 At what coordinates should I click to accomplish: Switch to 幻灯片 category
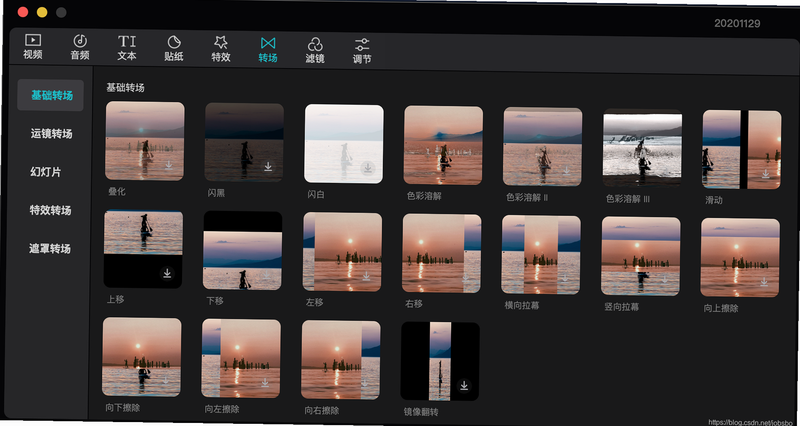(45, 172)
